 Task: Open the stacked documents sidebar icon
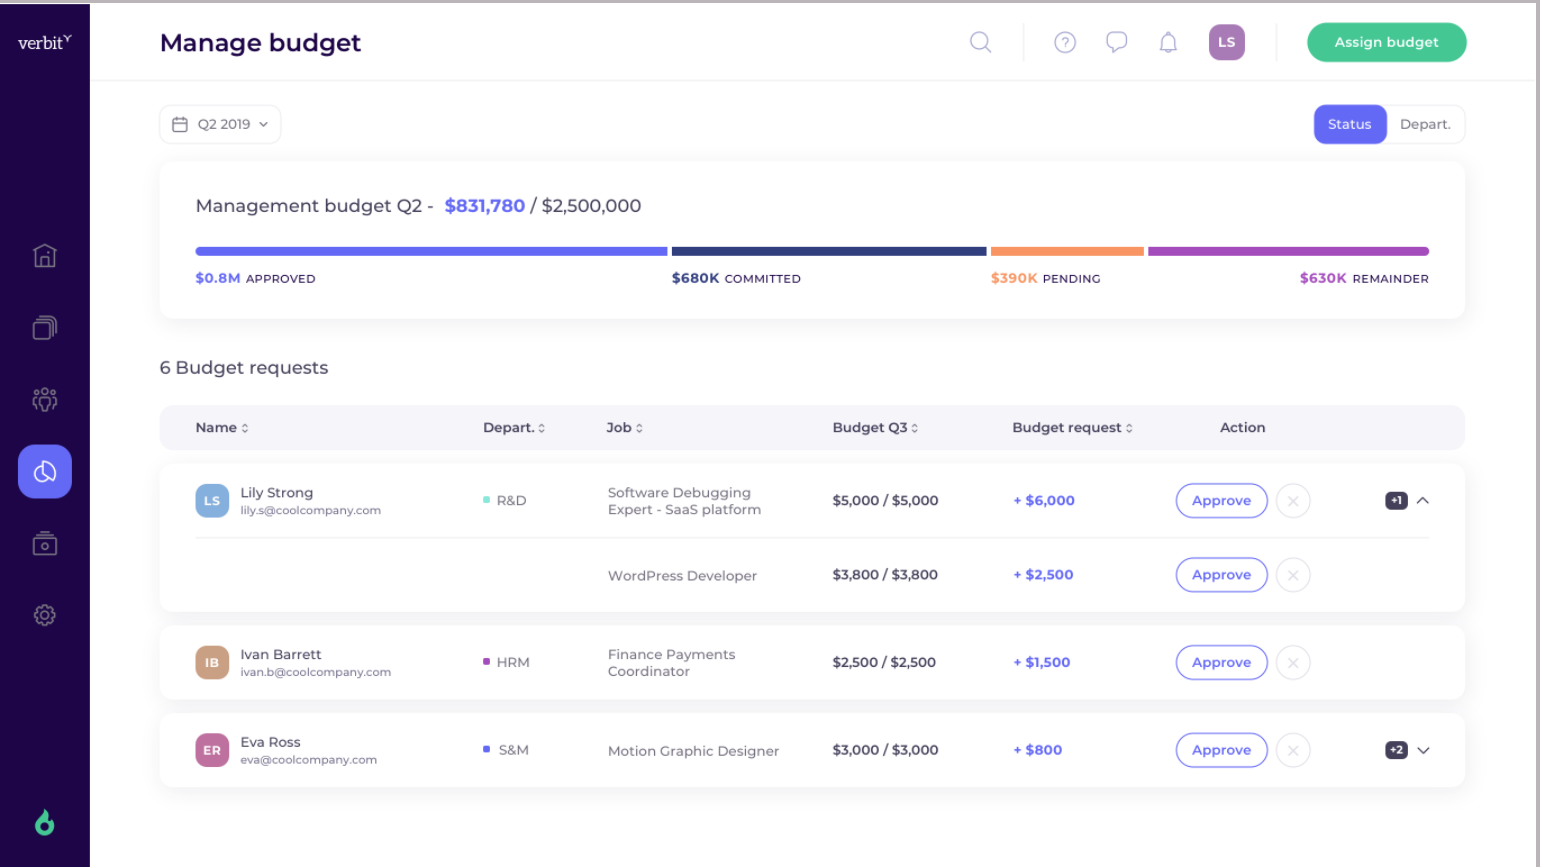tap(45, 328)
